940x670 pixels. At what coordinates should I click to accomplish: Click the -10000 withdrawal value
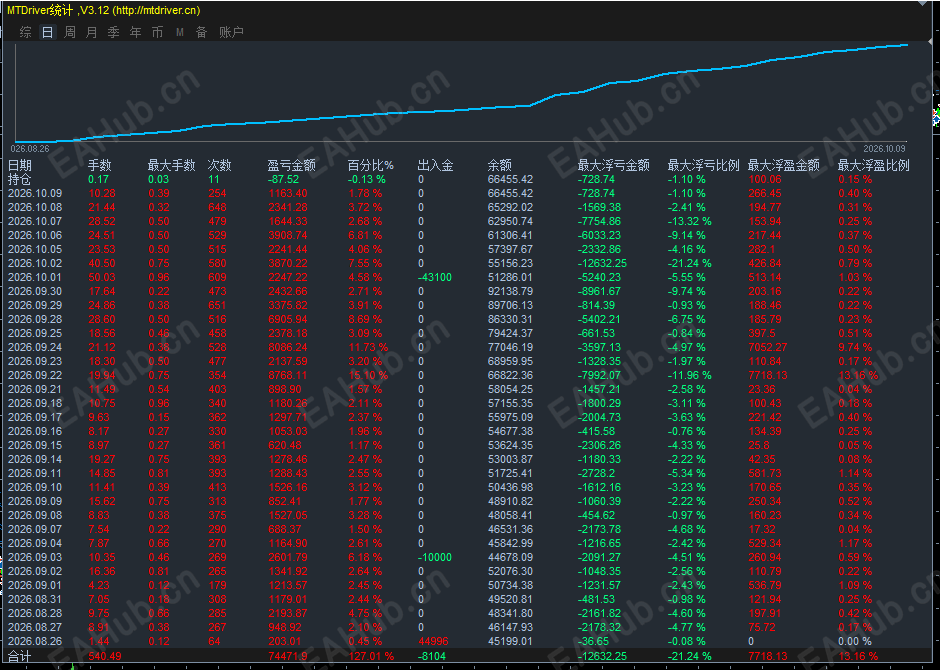(x=435, y=557)
